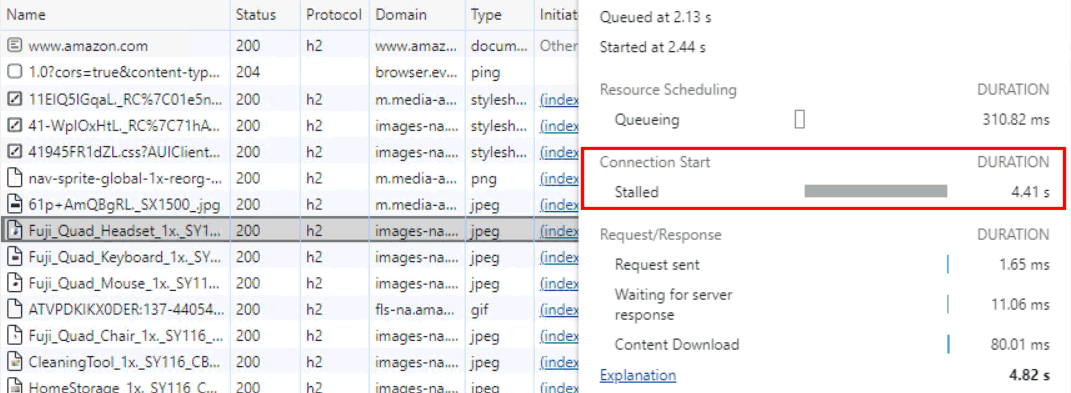Screen dimensions: 1071x393
Task: Open initiator link of 41-WpIOxHtL stylesheet row
Action: click(559, 126)
